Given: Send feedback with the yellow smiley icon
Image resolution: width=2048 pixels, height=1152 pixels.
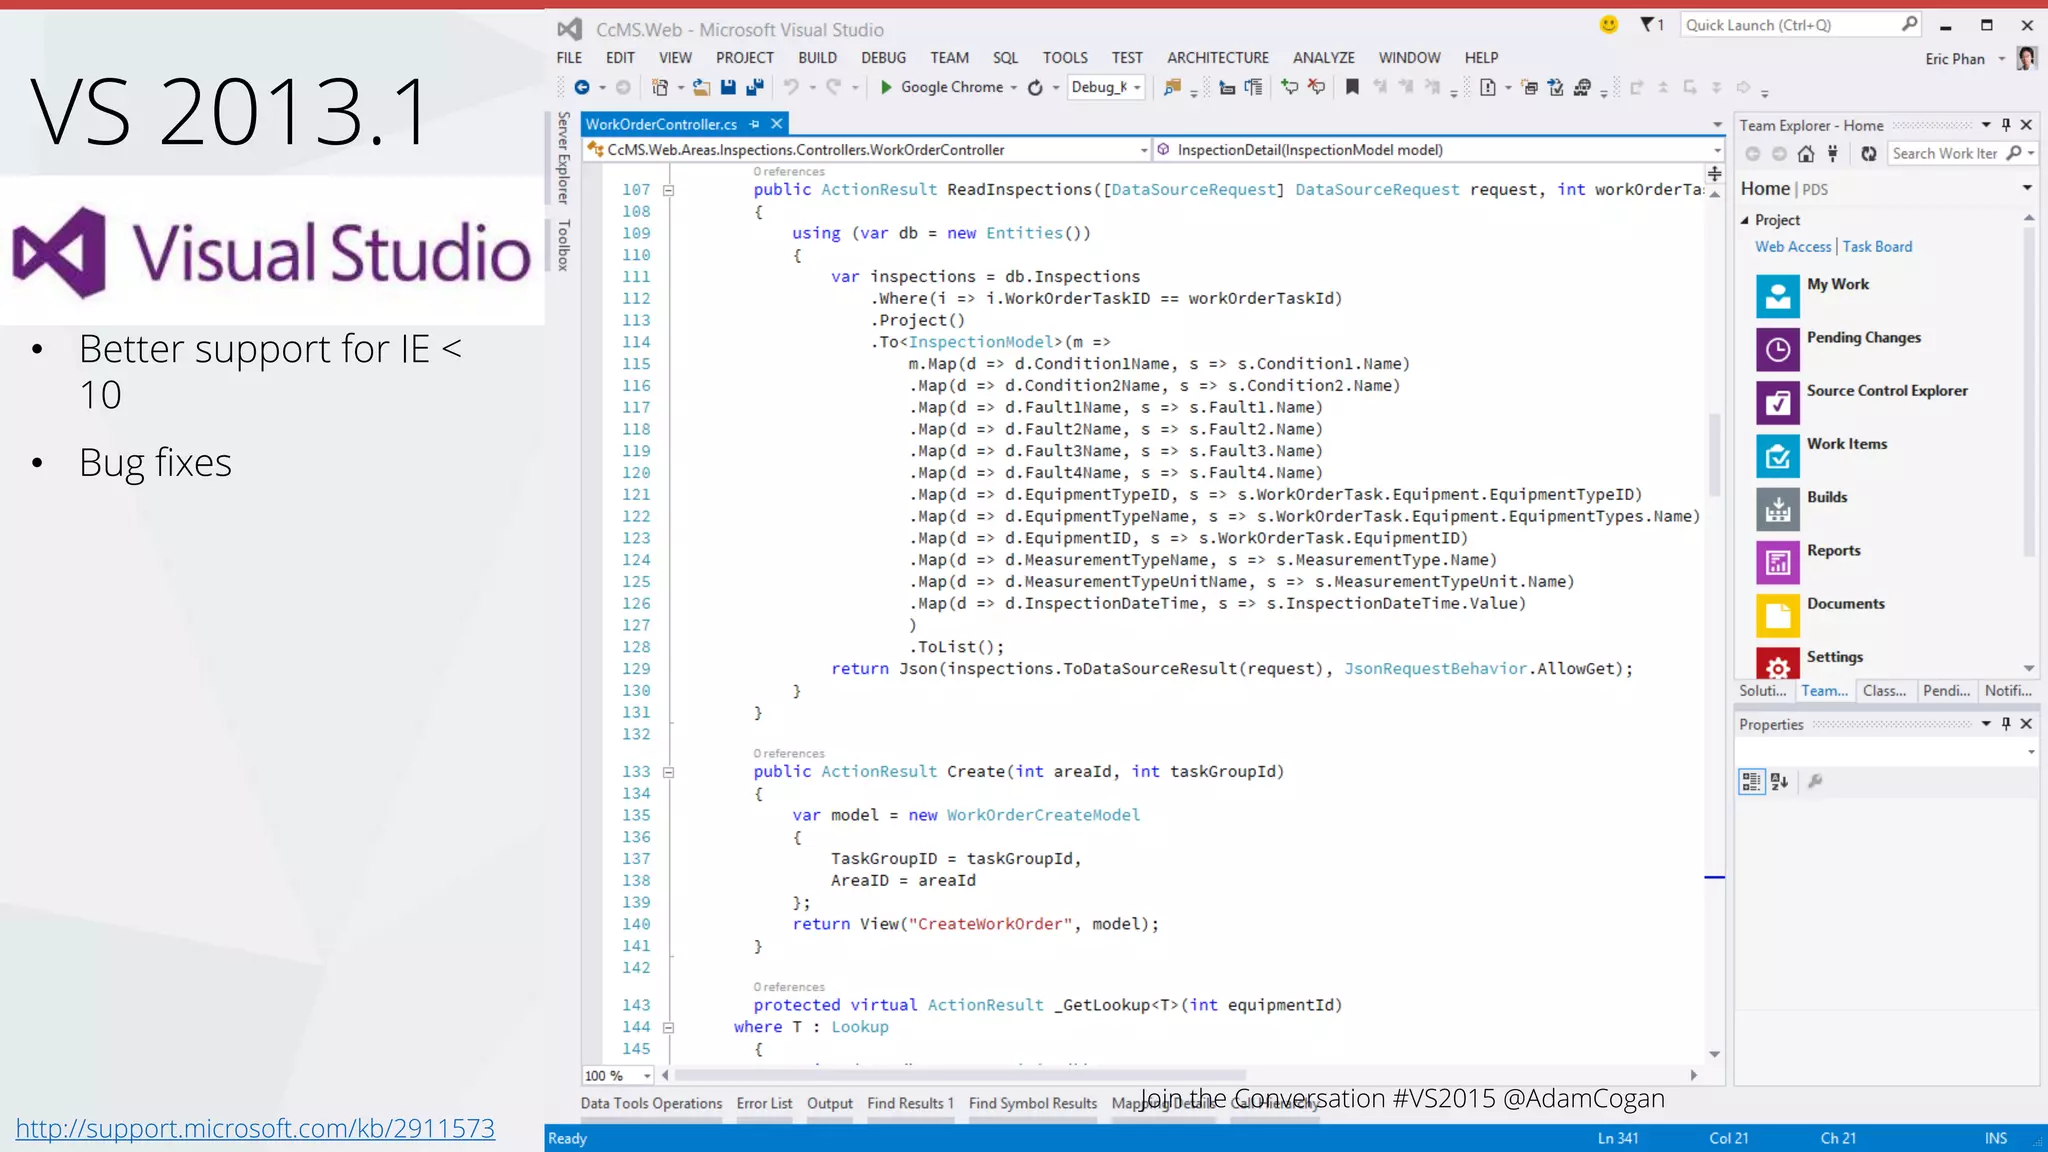Looking at the screenshot, I should (x=1609, y=25).
